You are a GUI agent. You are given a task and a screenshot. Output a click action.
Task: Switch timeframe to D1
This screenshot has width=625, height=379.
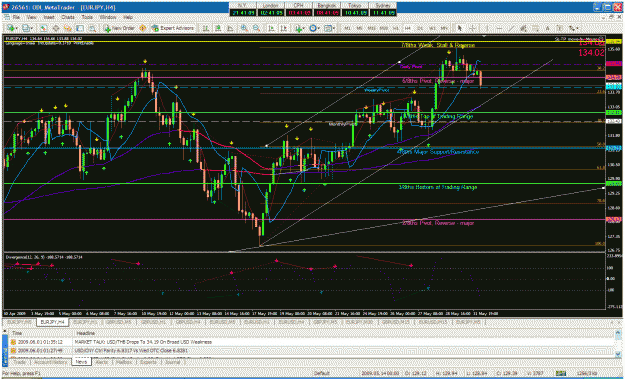click(x=420, y=28)
